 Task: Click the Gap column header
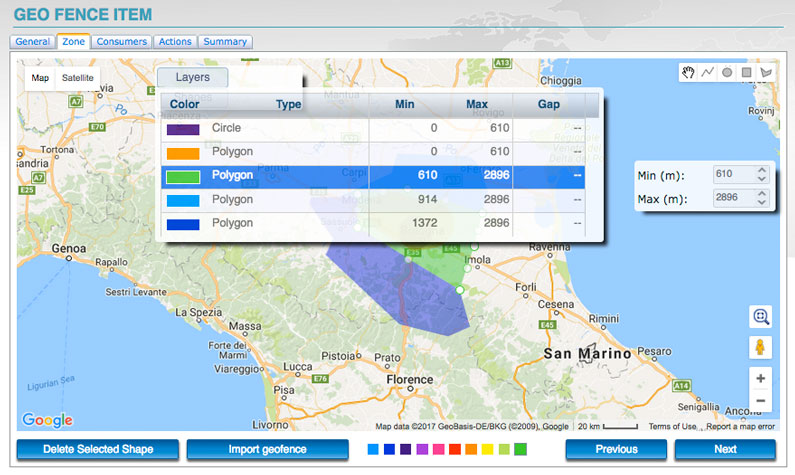(x=549, y=104)
